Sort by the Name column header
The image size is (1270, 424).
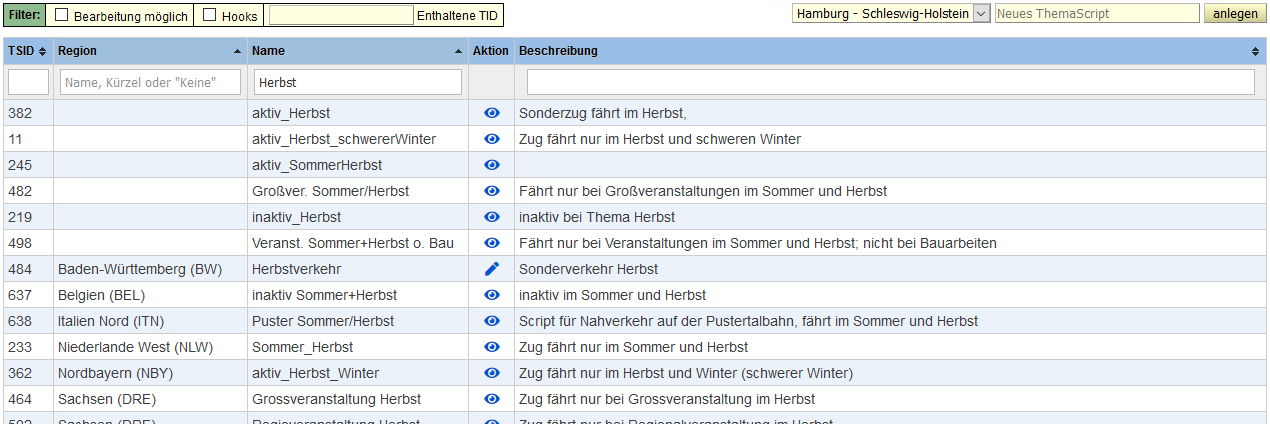[357, 51]
